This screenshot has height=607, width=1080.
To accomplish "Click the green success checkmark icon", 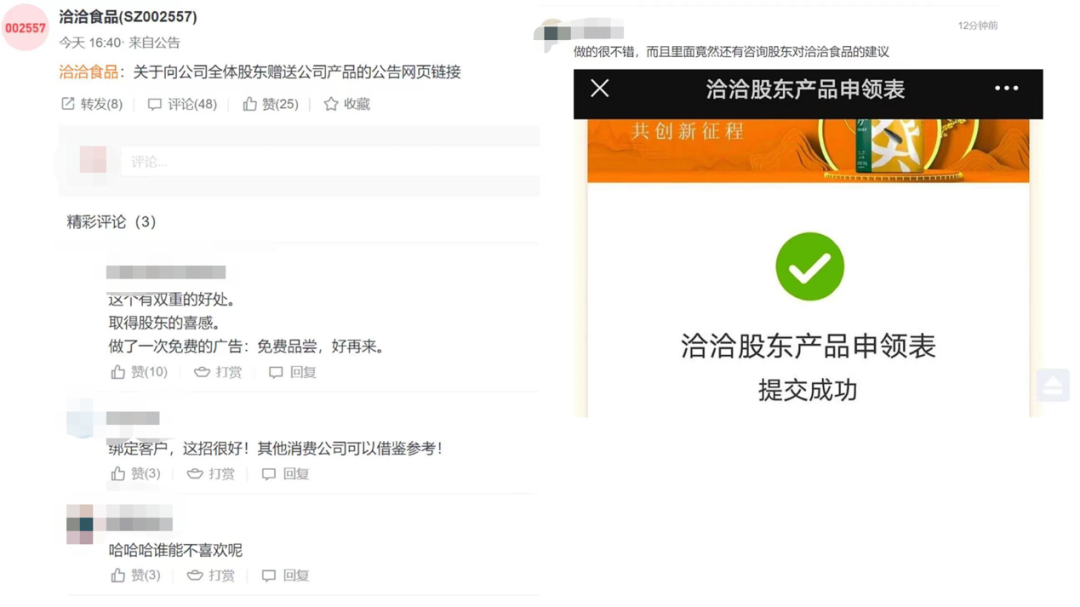I will (809, 267).
